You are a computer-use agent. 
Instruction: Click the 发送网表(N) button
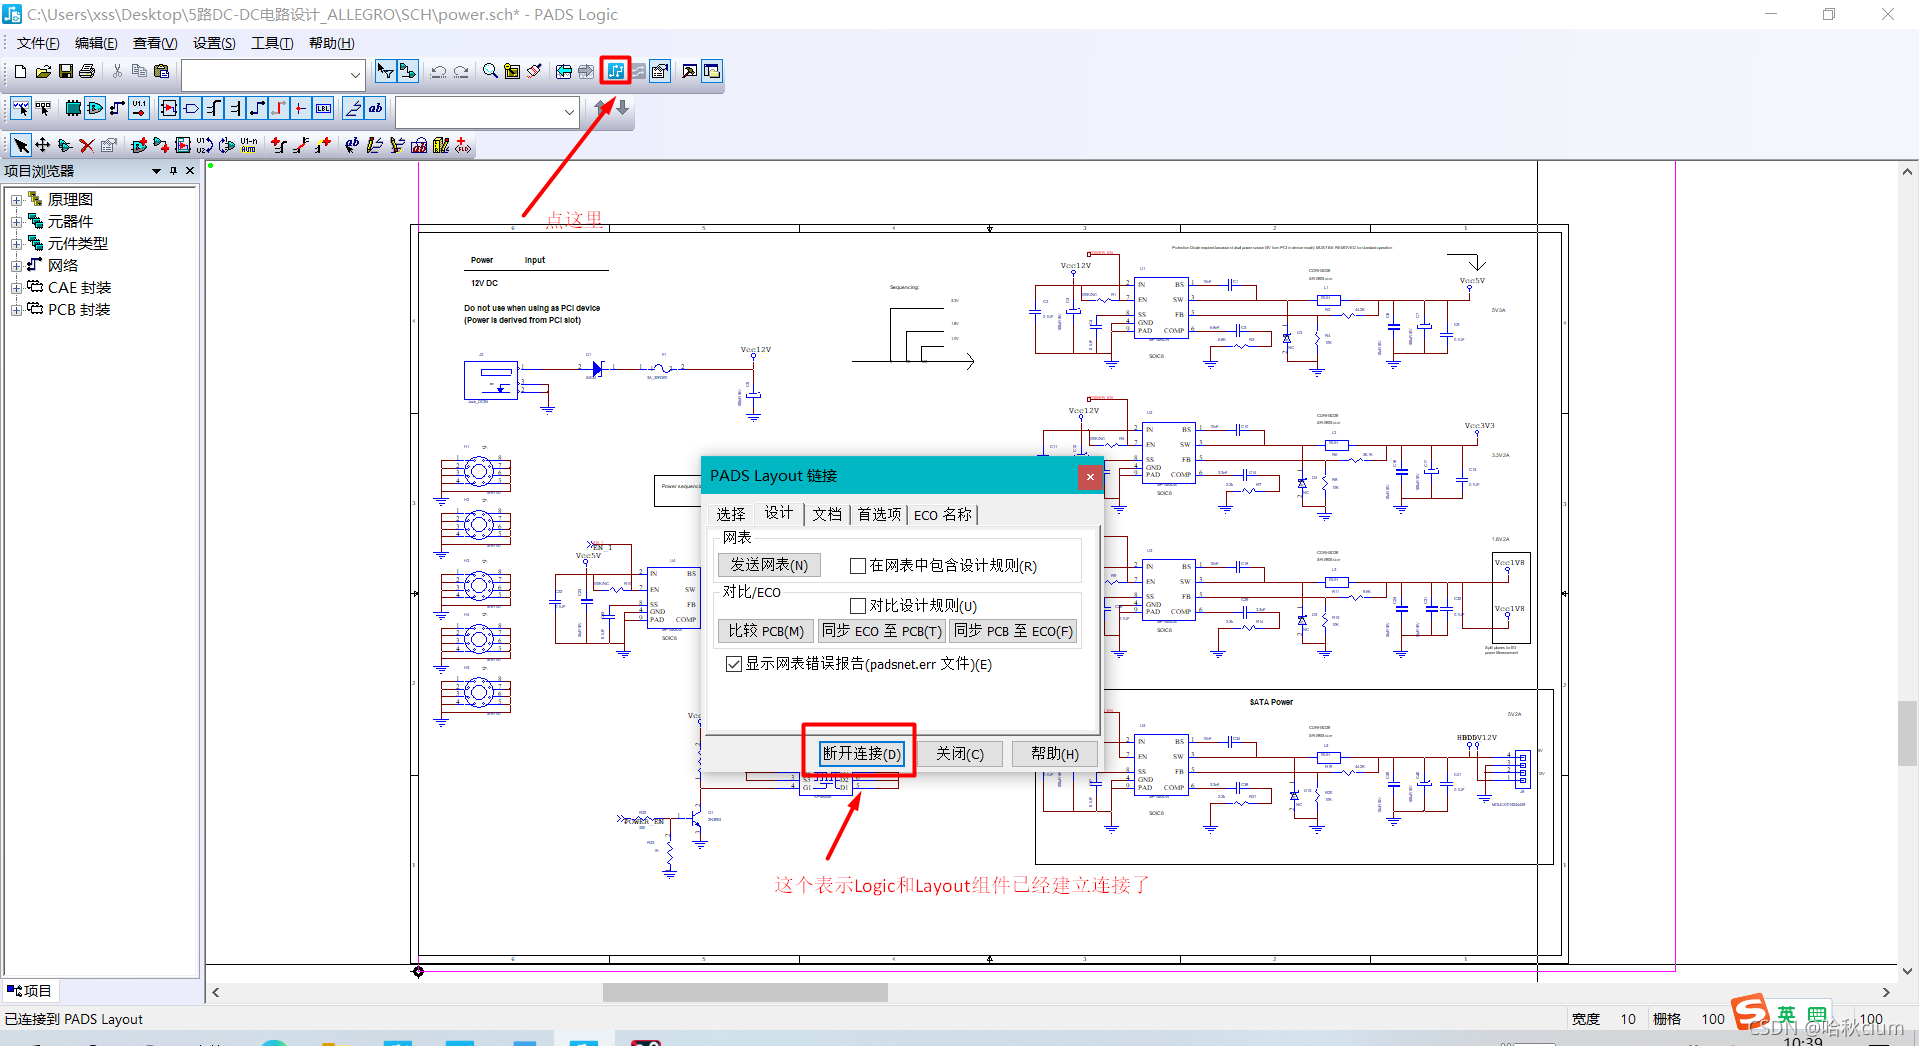769,565
